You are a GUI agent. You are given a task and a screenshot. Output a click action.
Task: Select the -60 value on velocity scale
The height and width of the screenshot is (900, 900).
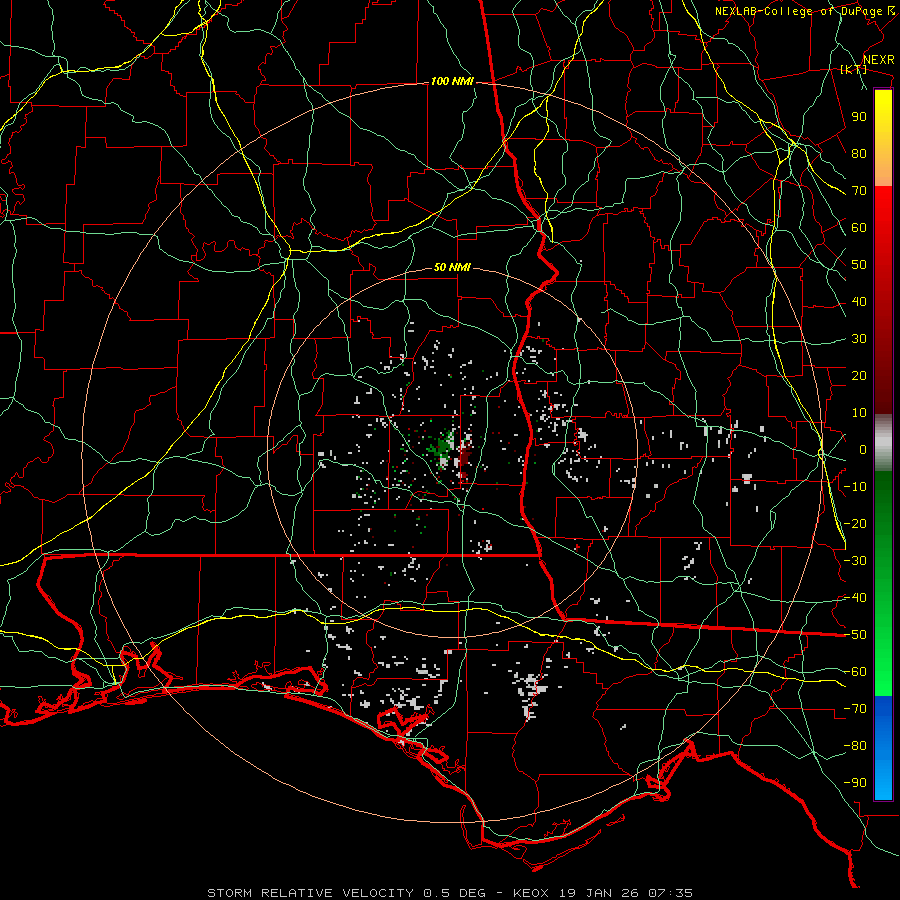[855, 672]
